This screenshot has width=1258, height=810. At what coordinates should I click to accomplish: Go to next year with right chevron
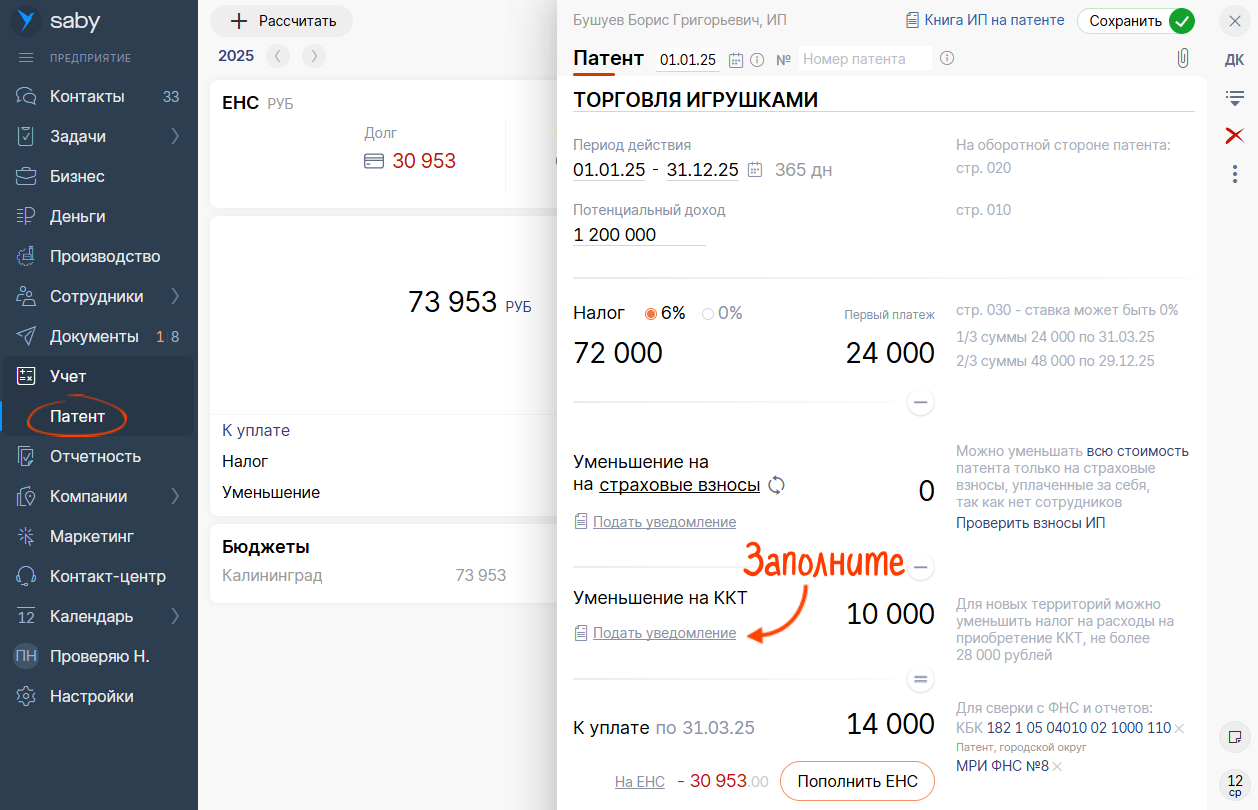(x=314, y=56)
